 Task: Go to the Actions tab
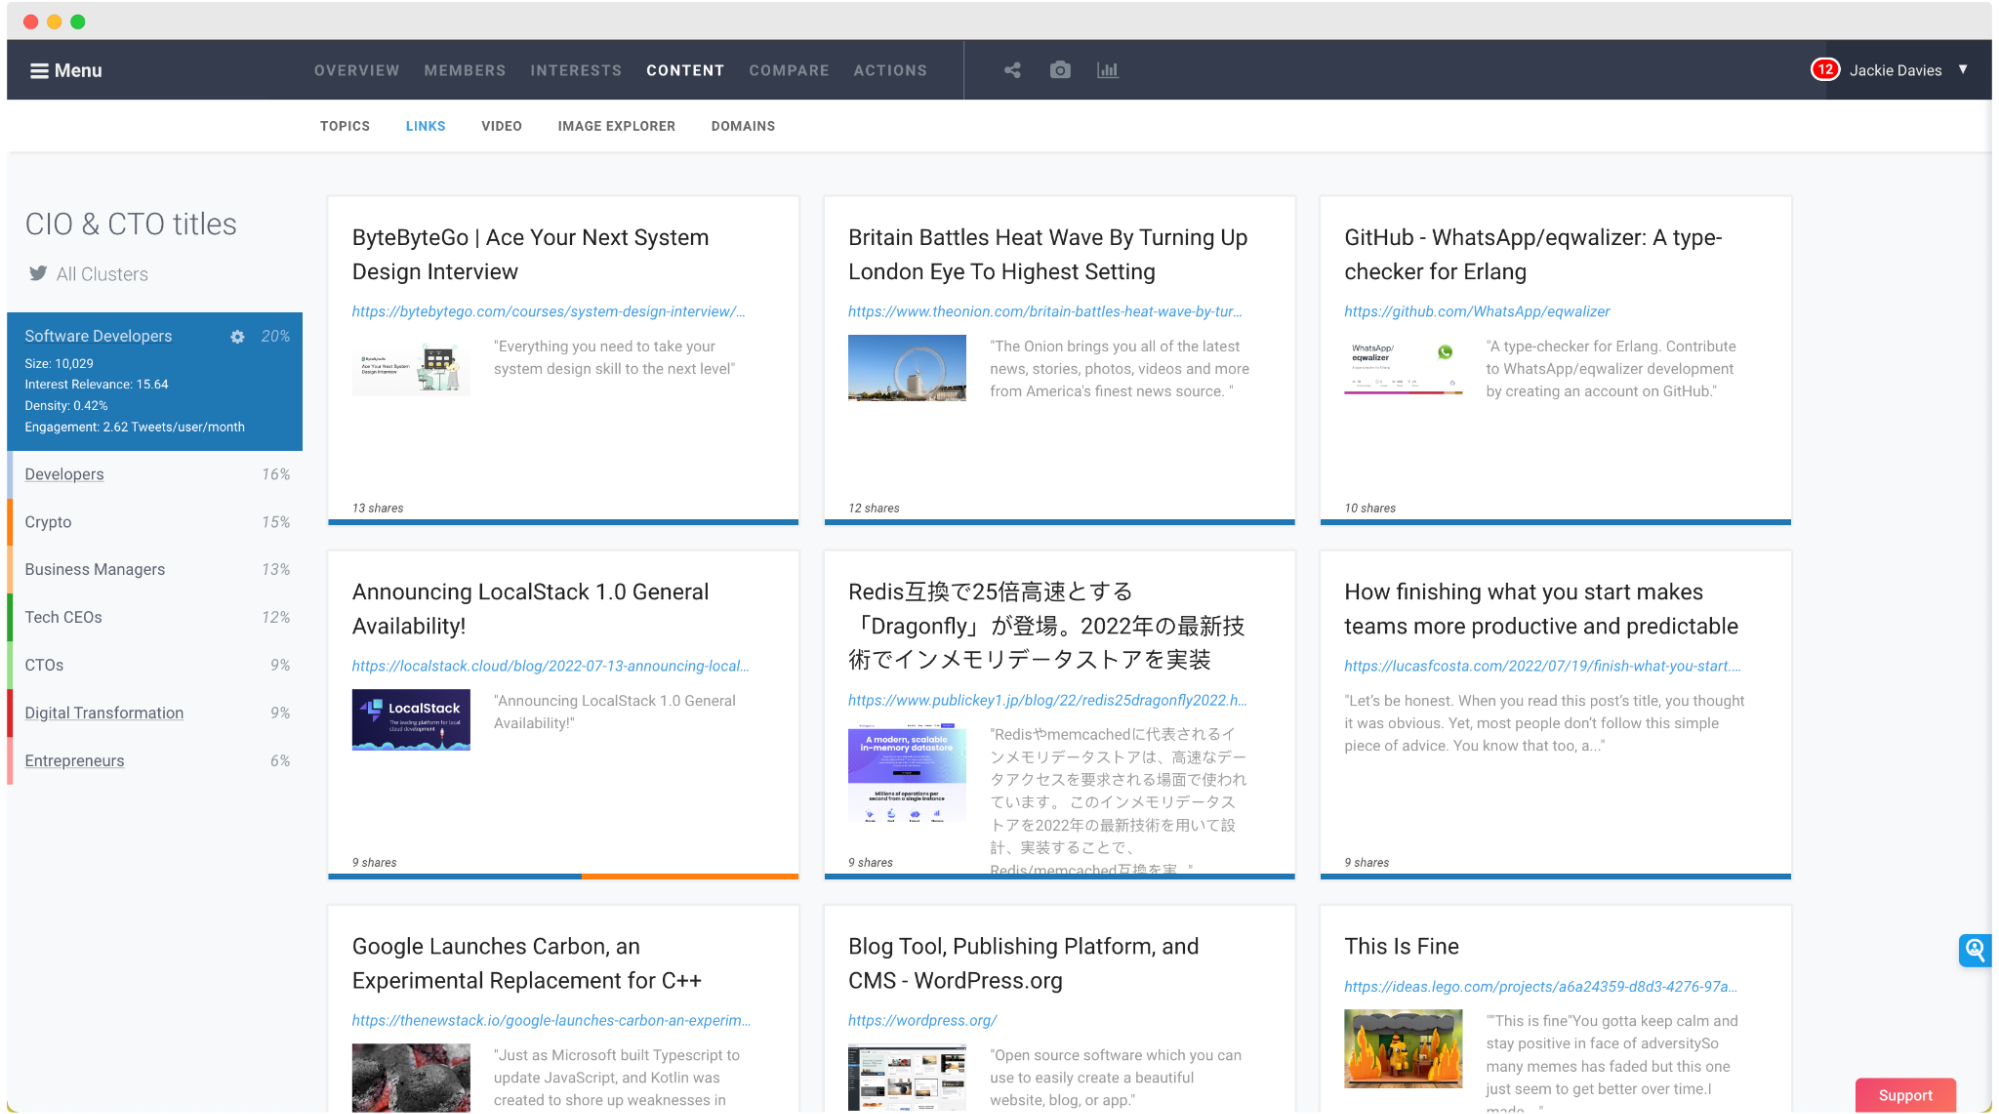pos(890,70)
